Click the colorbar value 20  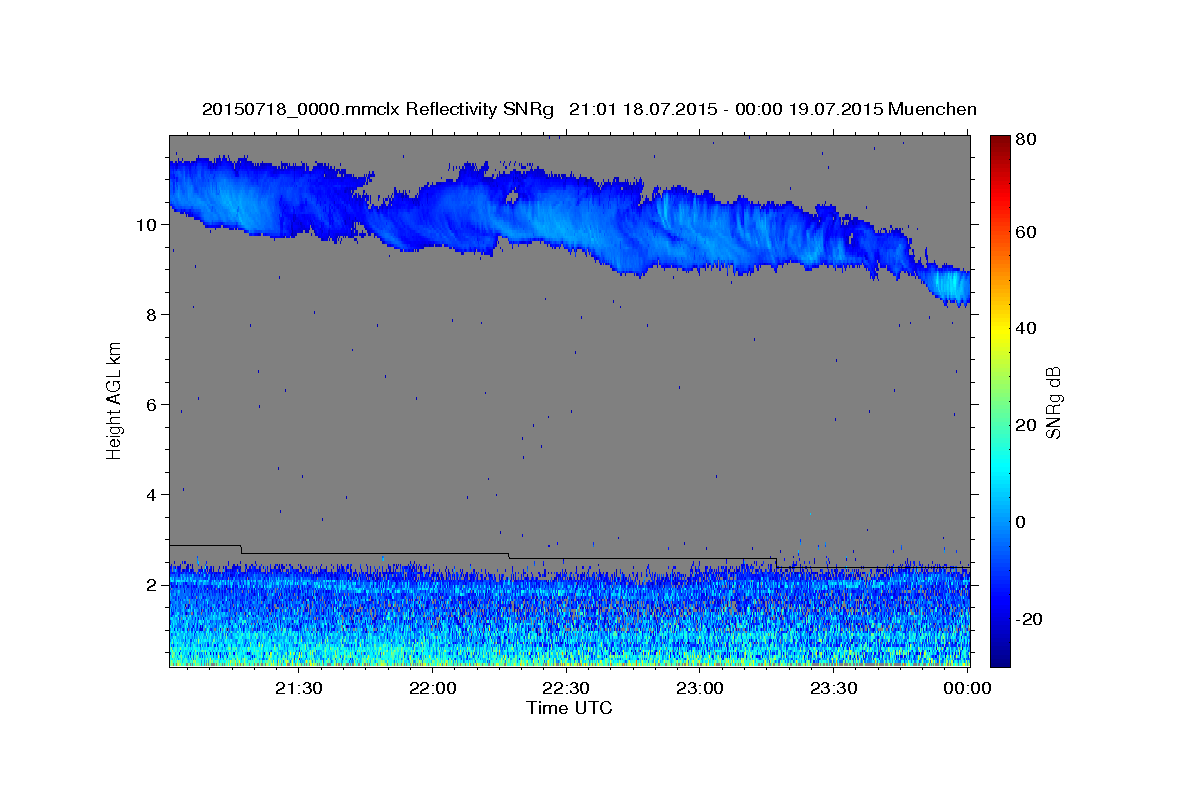pos(1025,426)
